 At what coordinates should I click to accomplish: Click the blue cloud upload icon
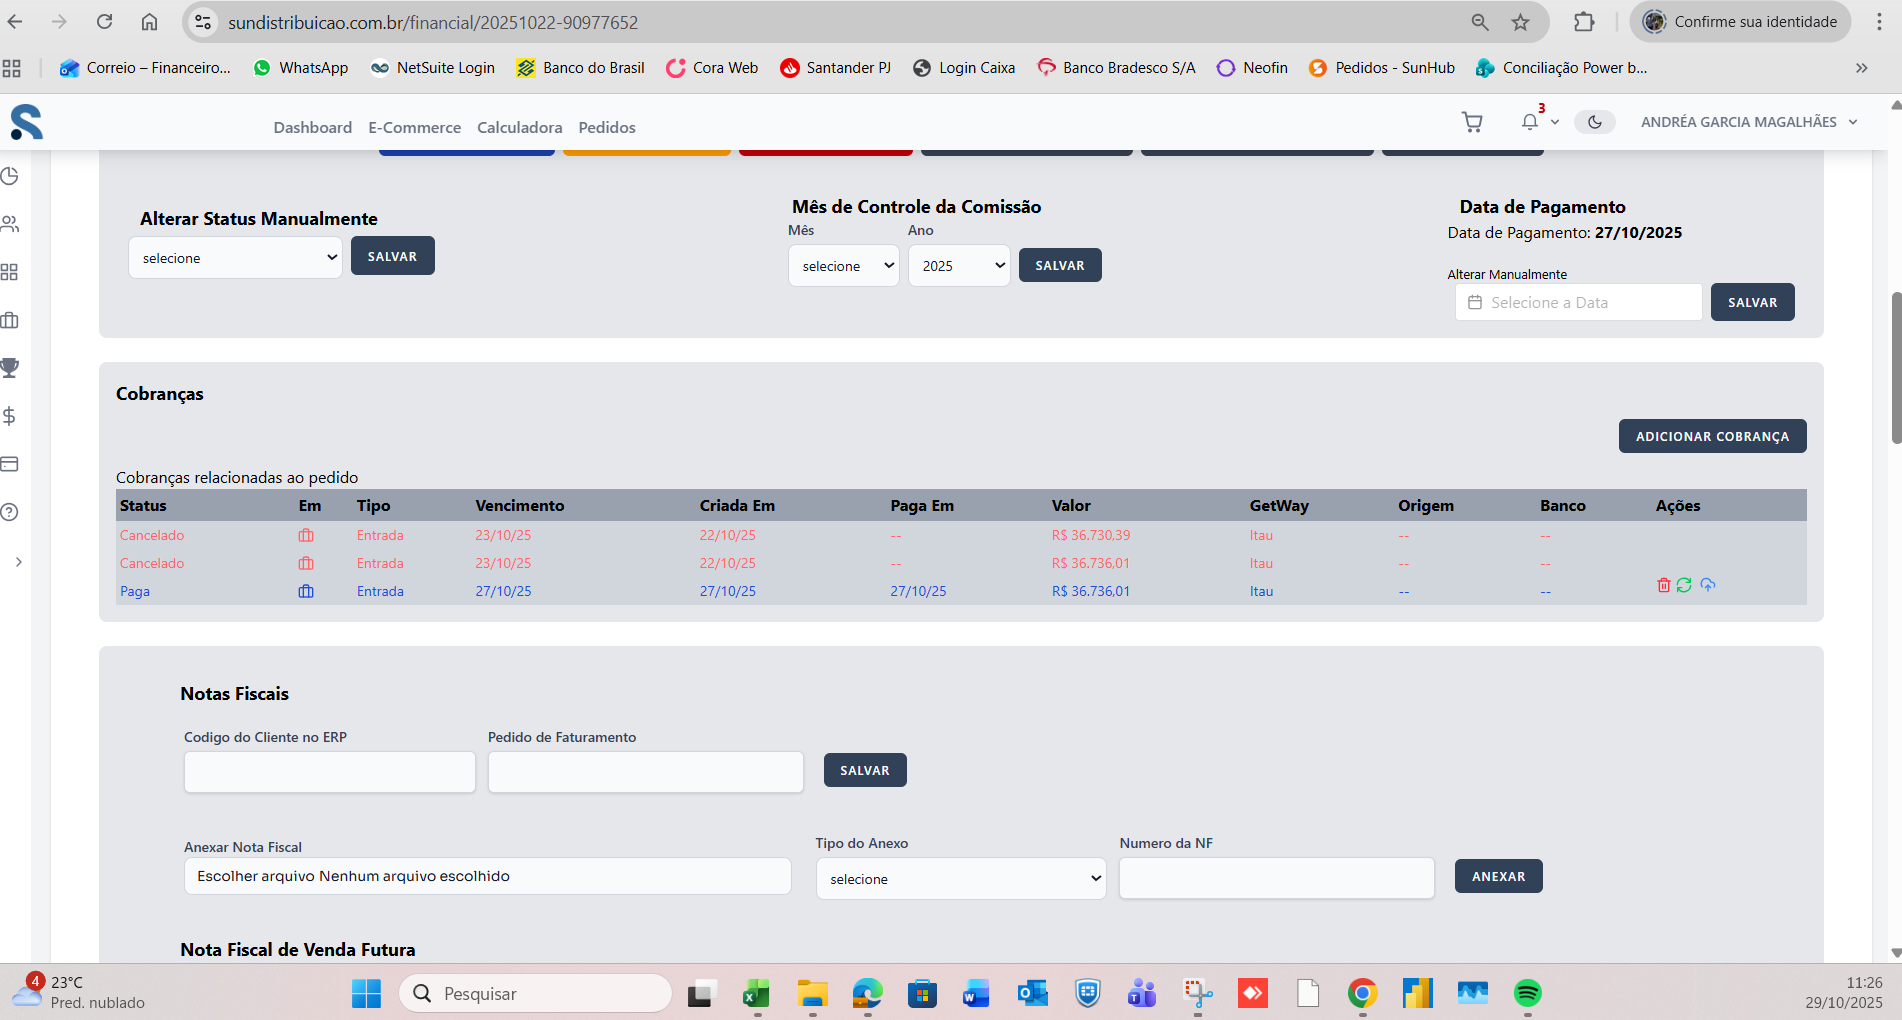[x=1708, y=585]
